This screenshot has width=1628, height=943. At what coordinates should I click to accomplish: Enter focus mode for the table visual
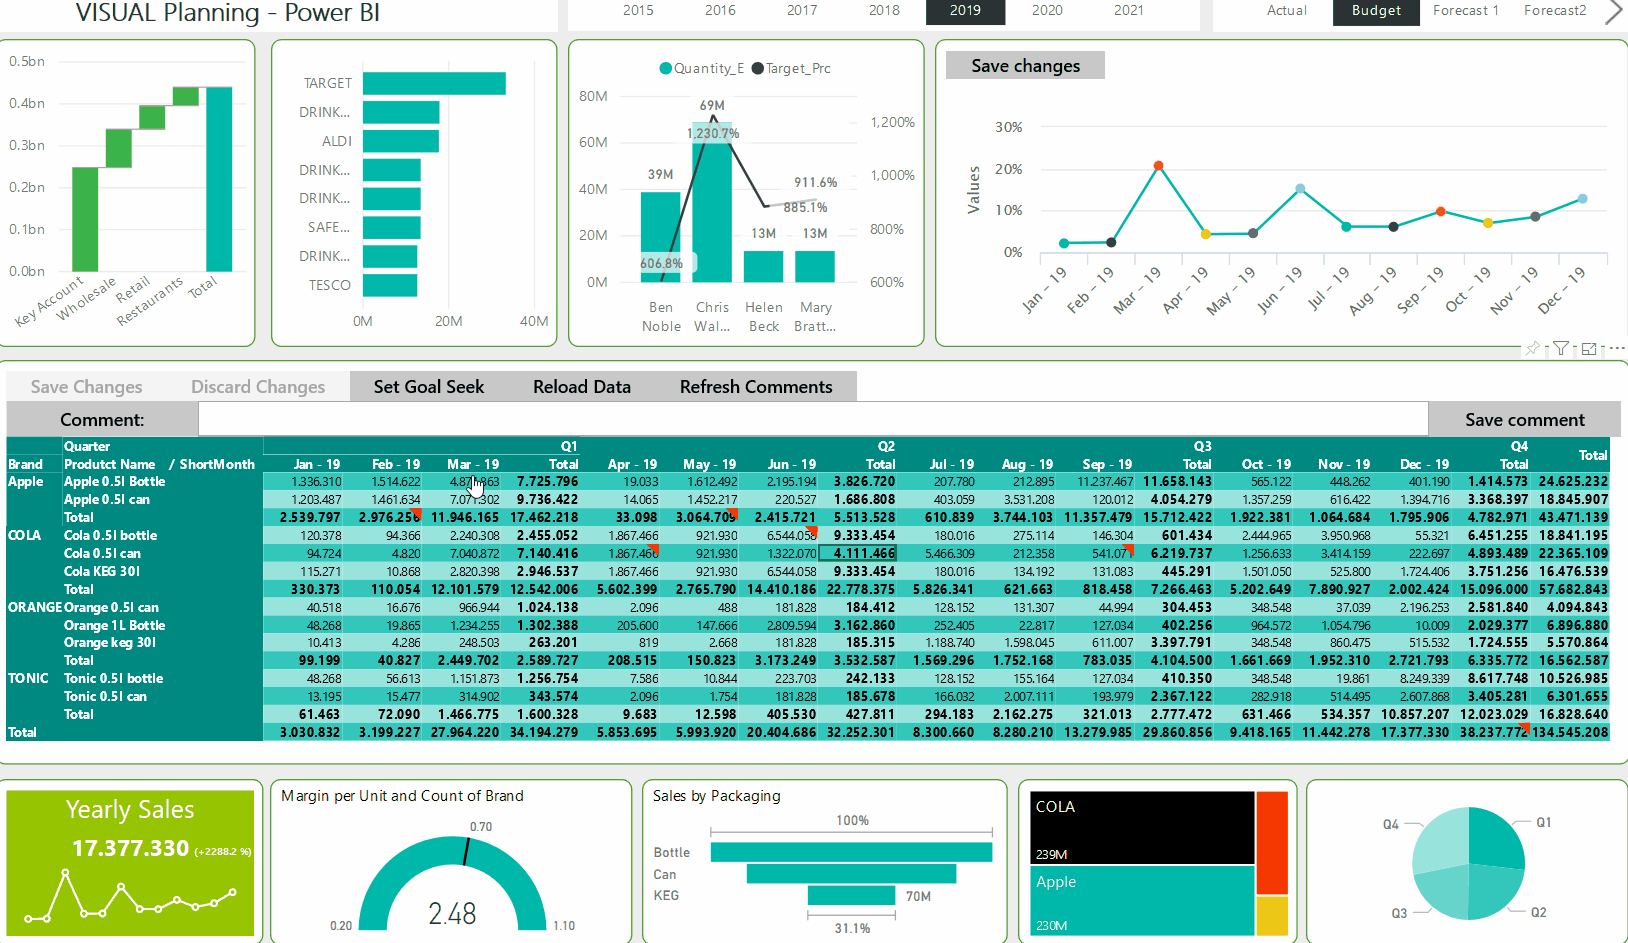1589,348
